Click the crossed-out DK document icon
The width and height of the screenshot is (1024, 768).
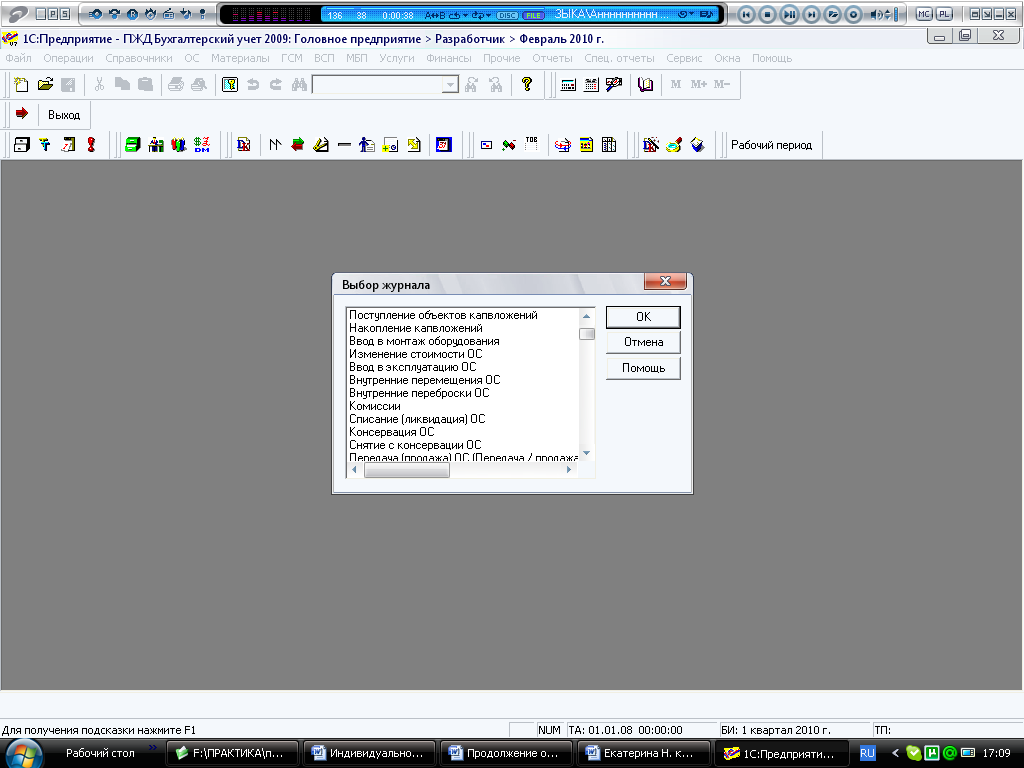[650, 144]
